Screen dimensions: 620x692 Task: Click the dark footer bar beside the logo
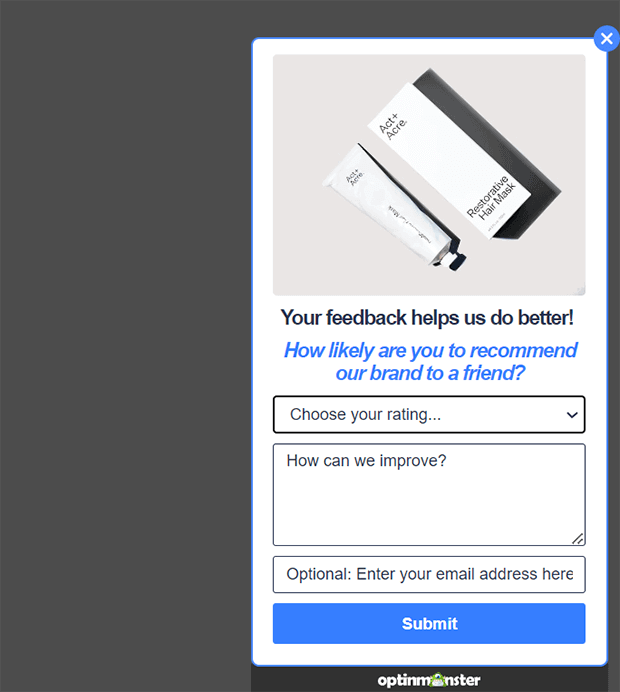(x=313, y=680)
